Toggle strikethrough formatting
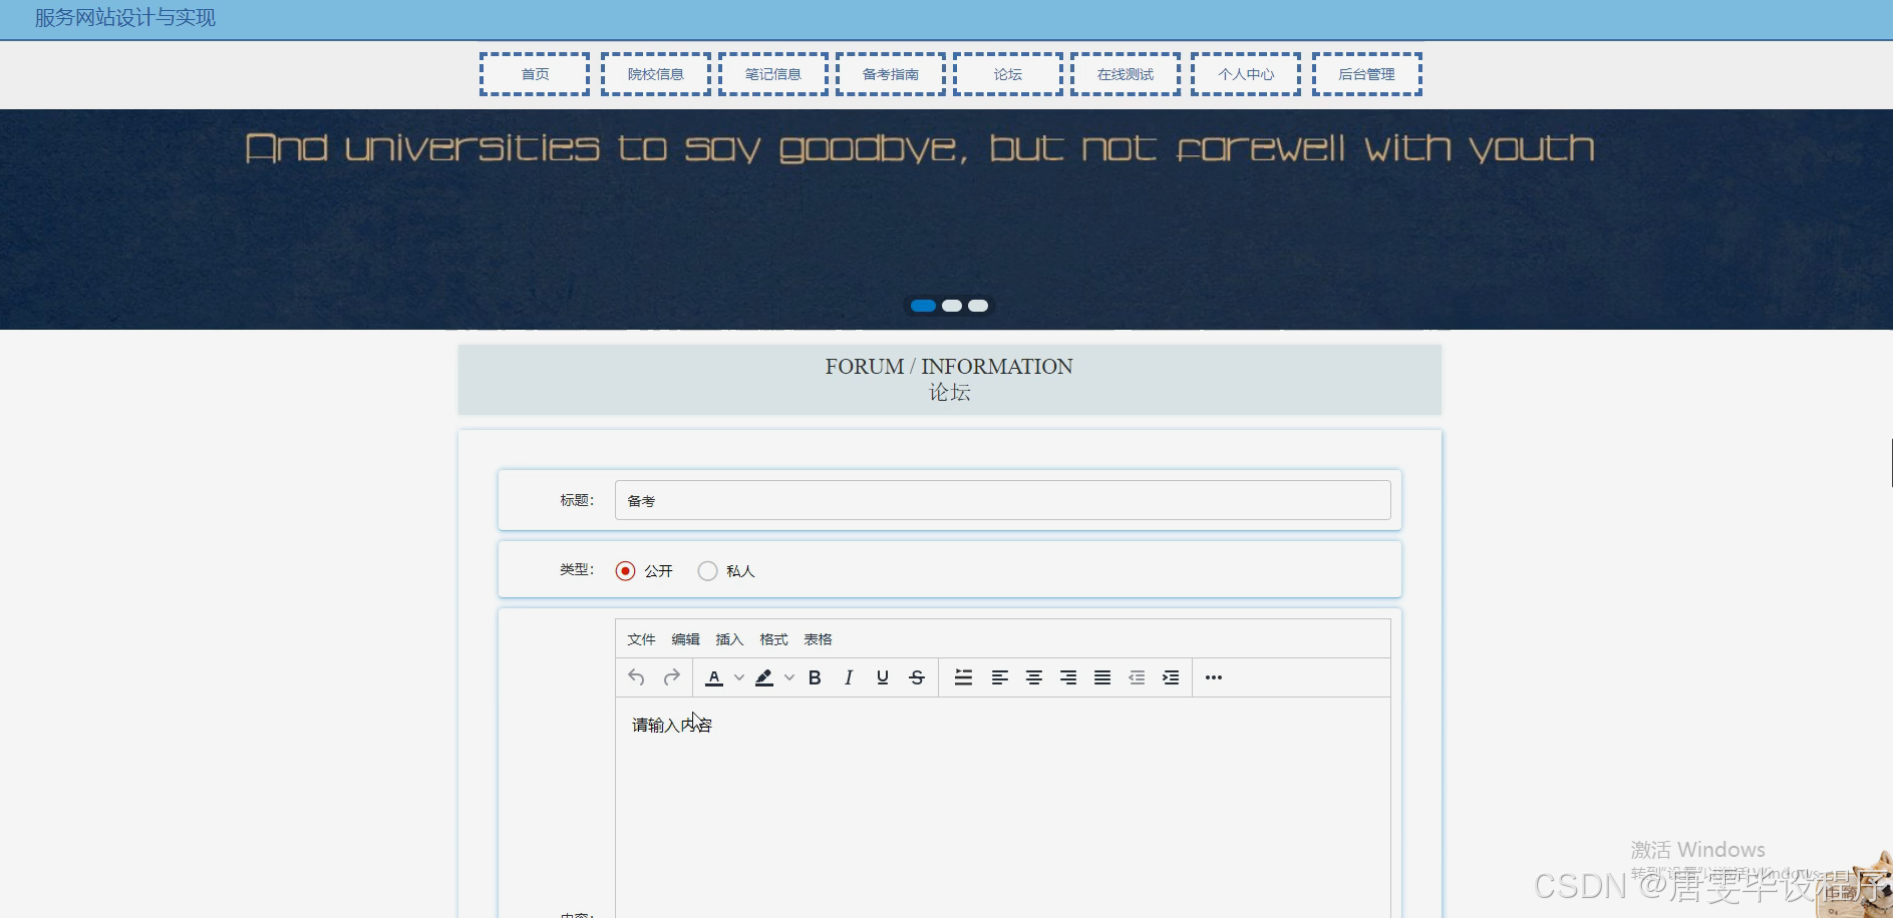This screenshot has height=918, width=1893. pyautogui.click(x=917, y=677)
